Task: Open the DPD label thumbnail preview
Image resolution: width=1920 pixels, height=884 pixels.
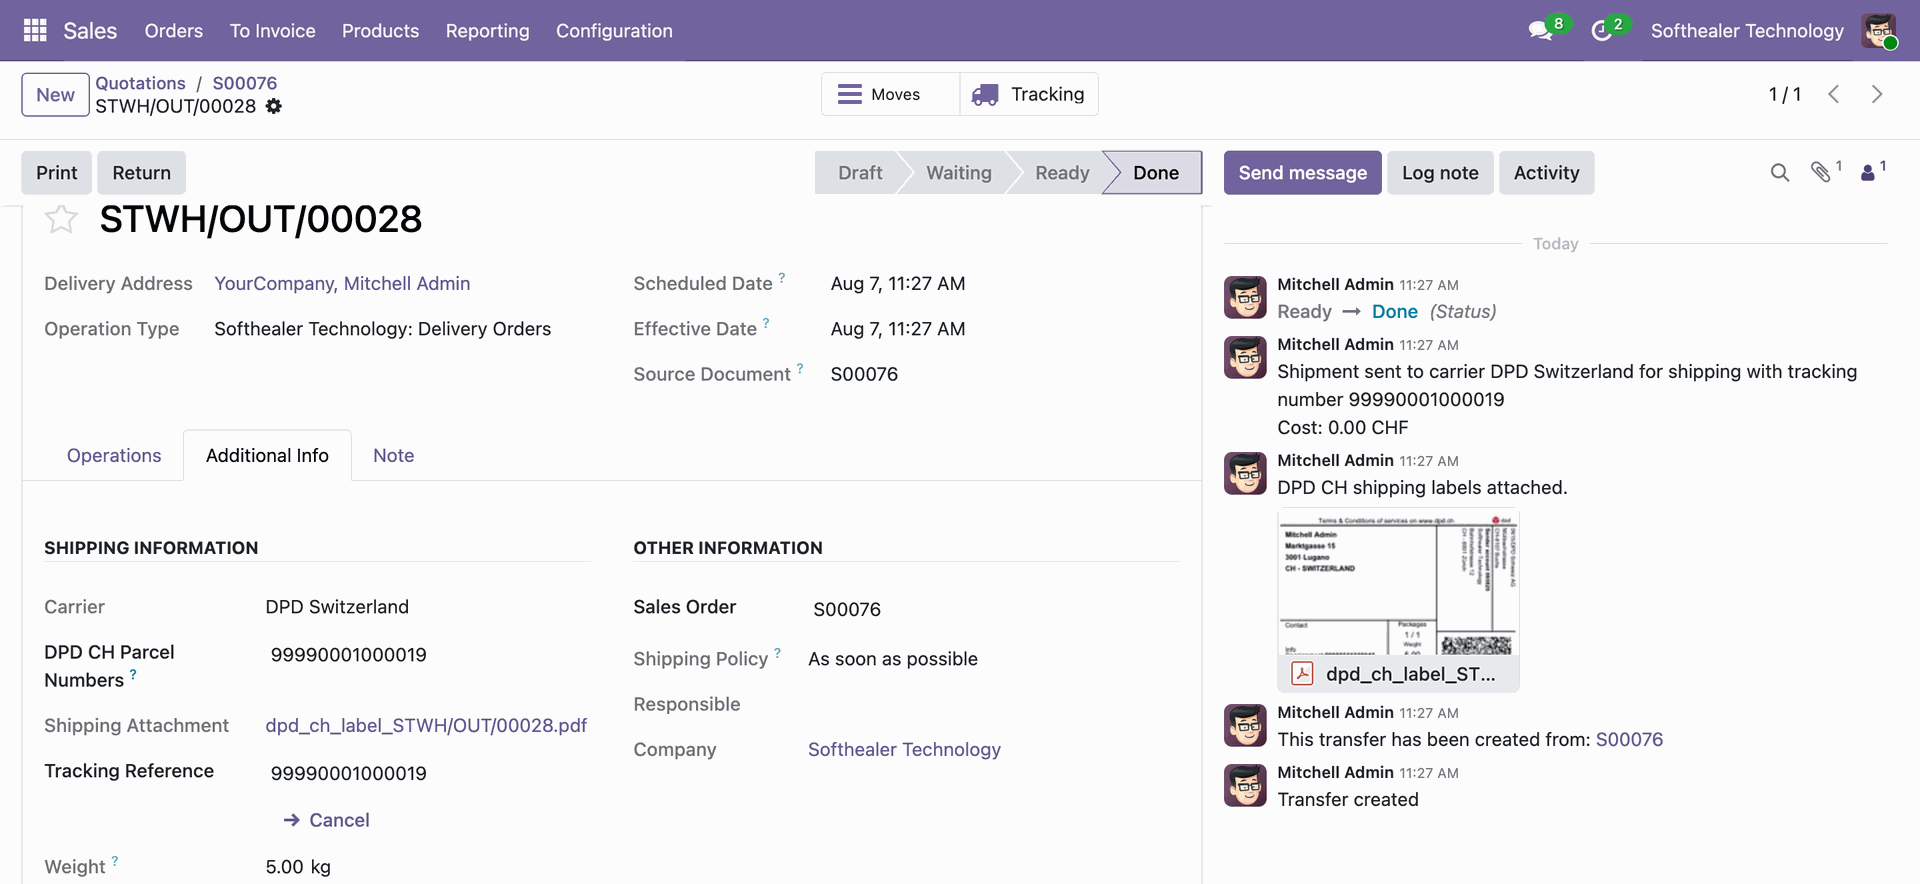Action: [1398, 582]
